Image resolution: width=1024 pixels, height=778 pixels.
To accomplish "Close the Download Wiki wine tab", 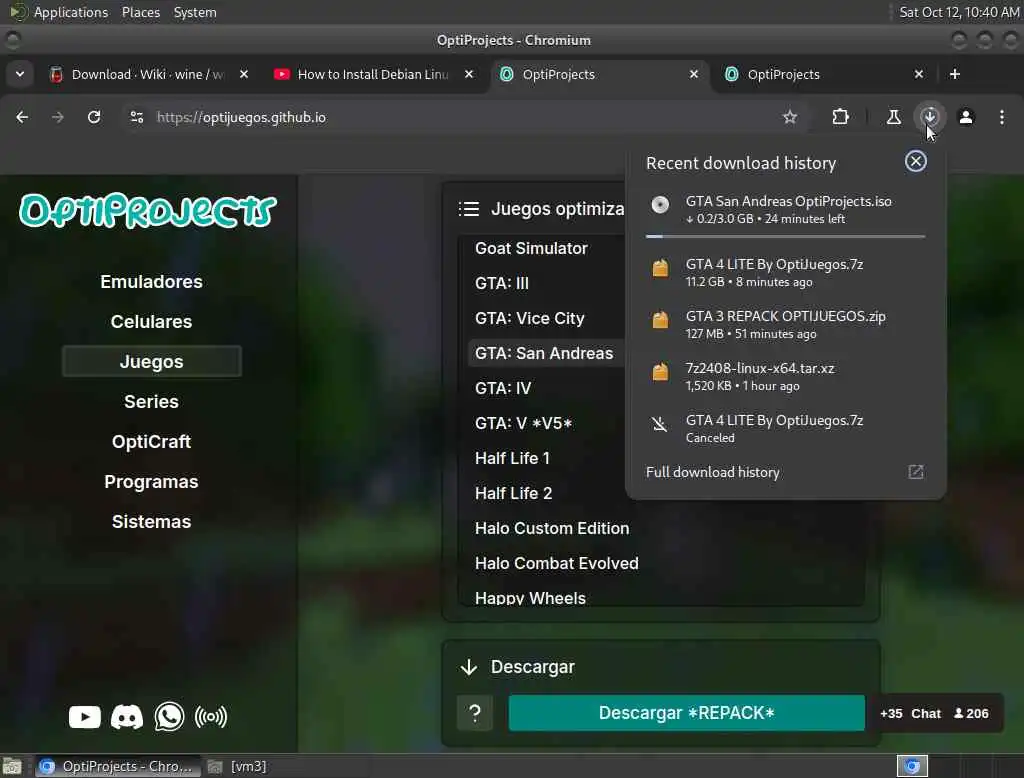I will click(x=244, y=74).
